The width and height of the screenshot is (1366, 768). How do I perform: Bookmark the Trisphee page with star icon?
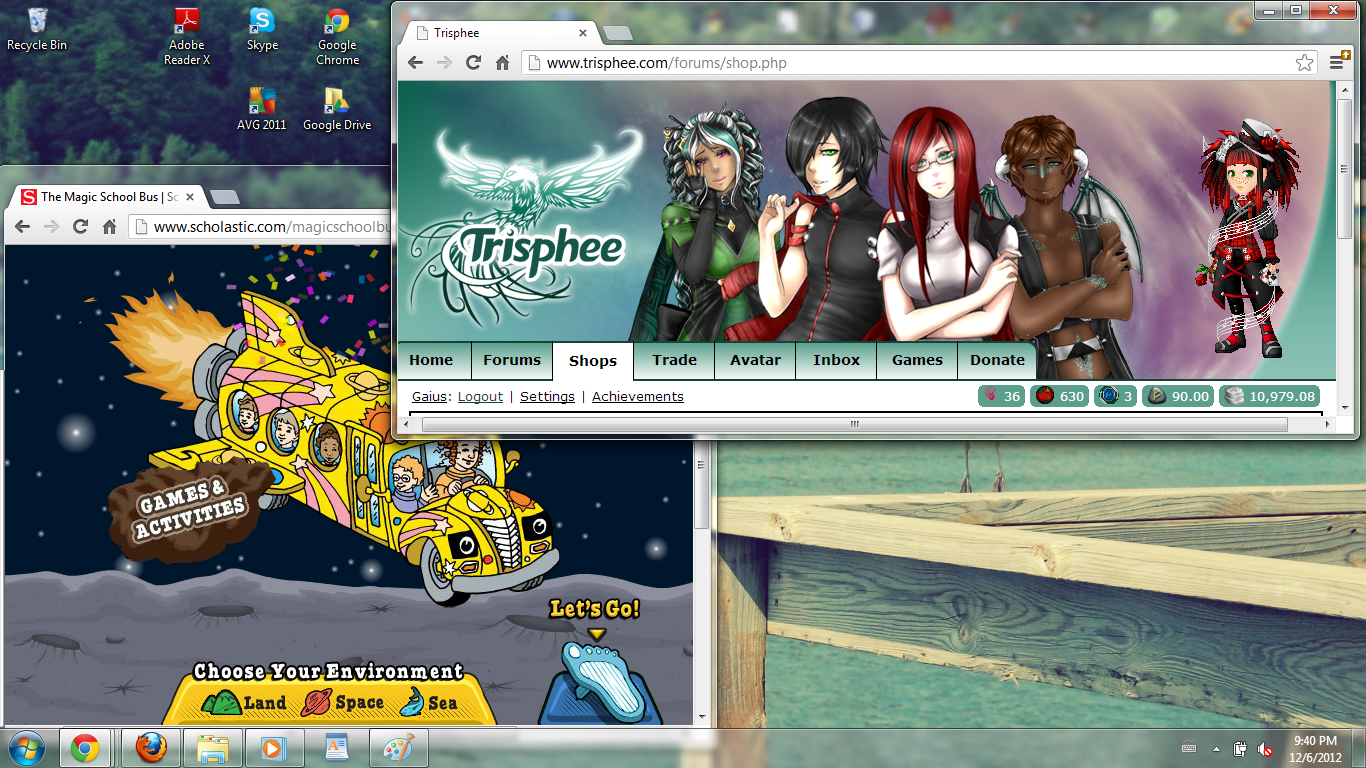(1304, 63)
